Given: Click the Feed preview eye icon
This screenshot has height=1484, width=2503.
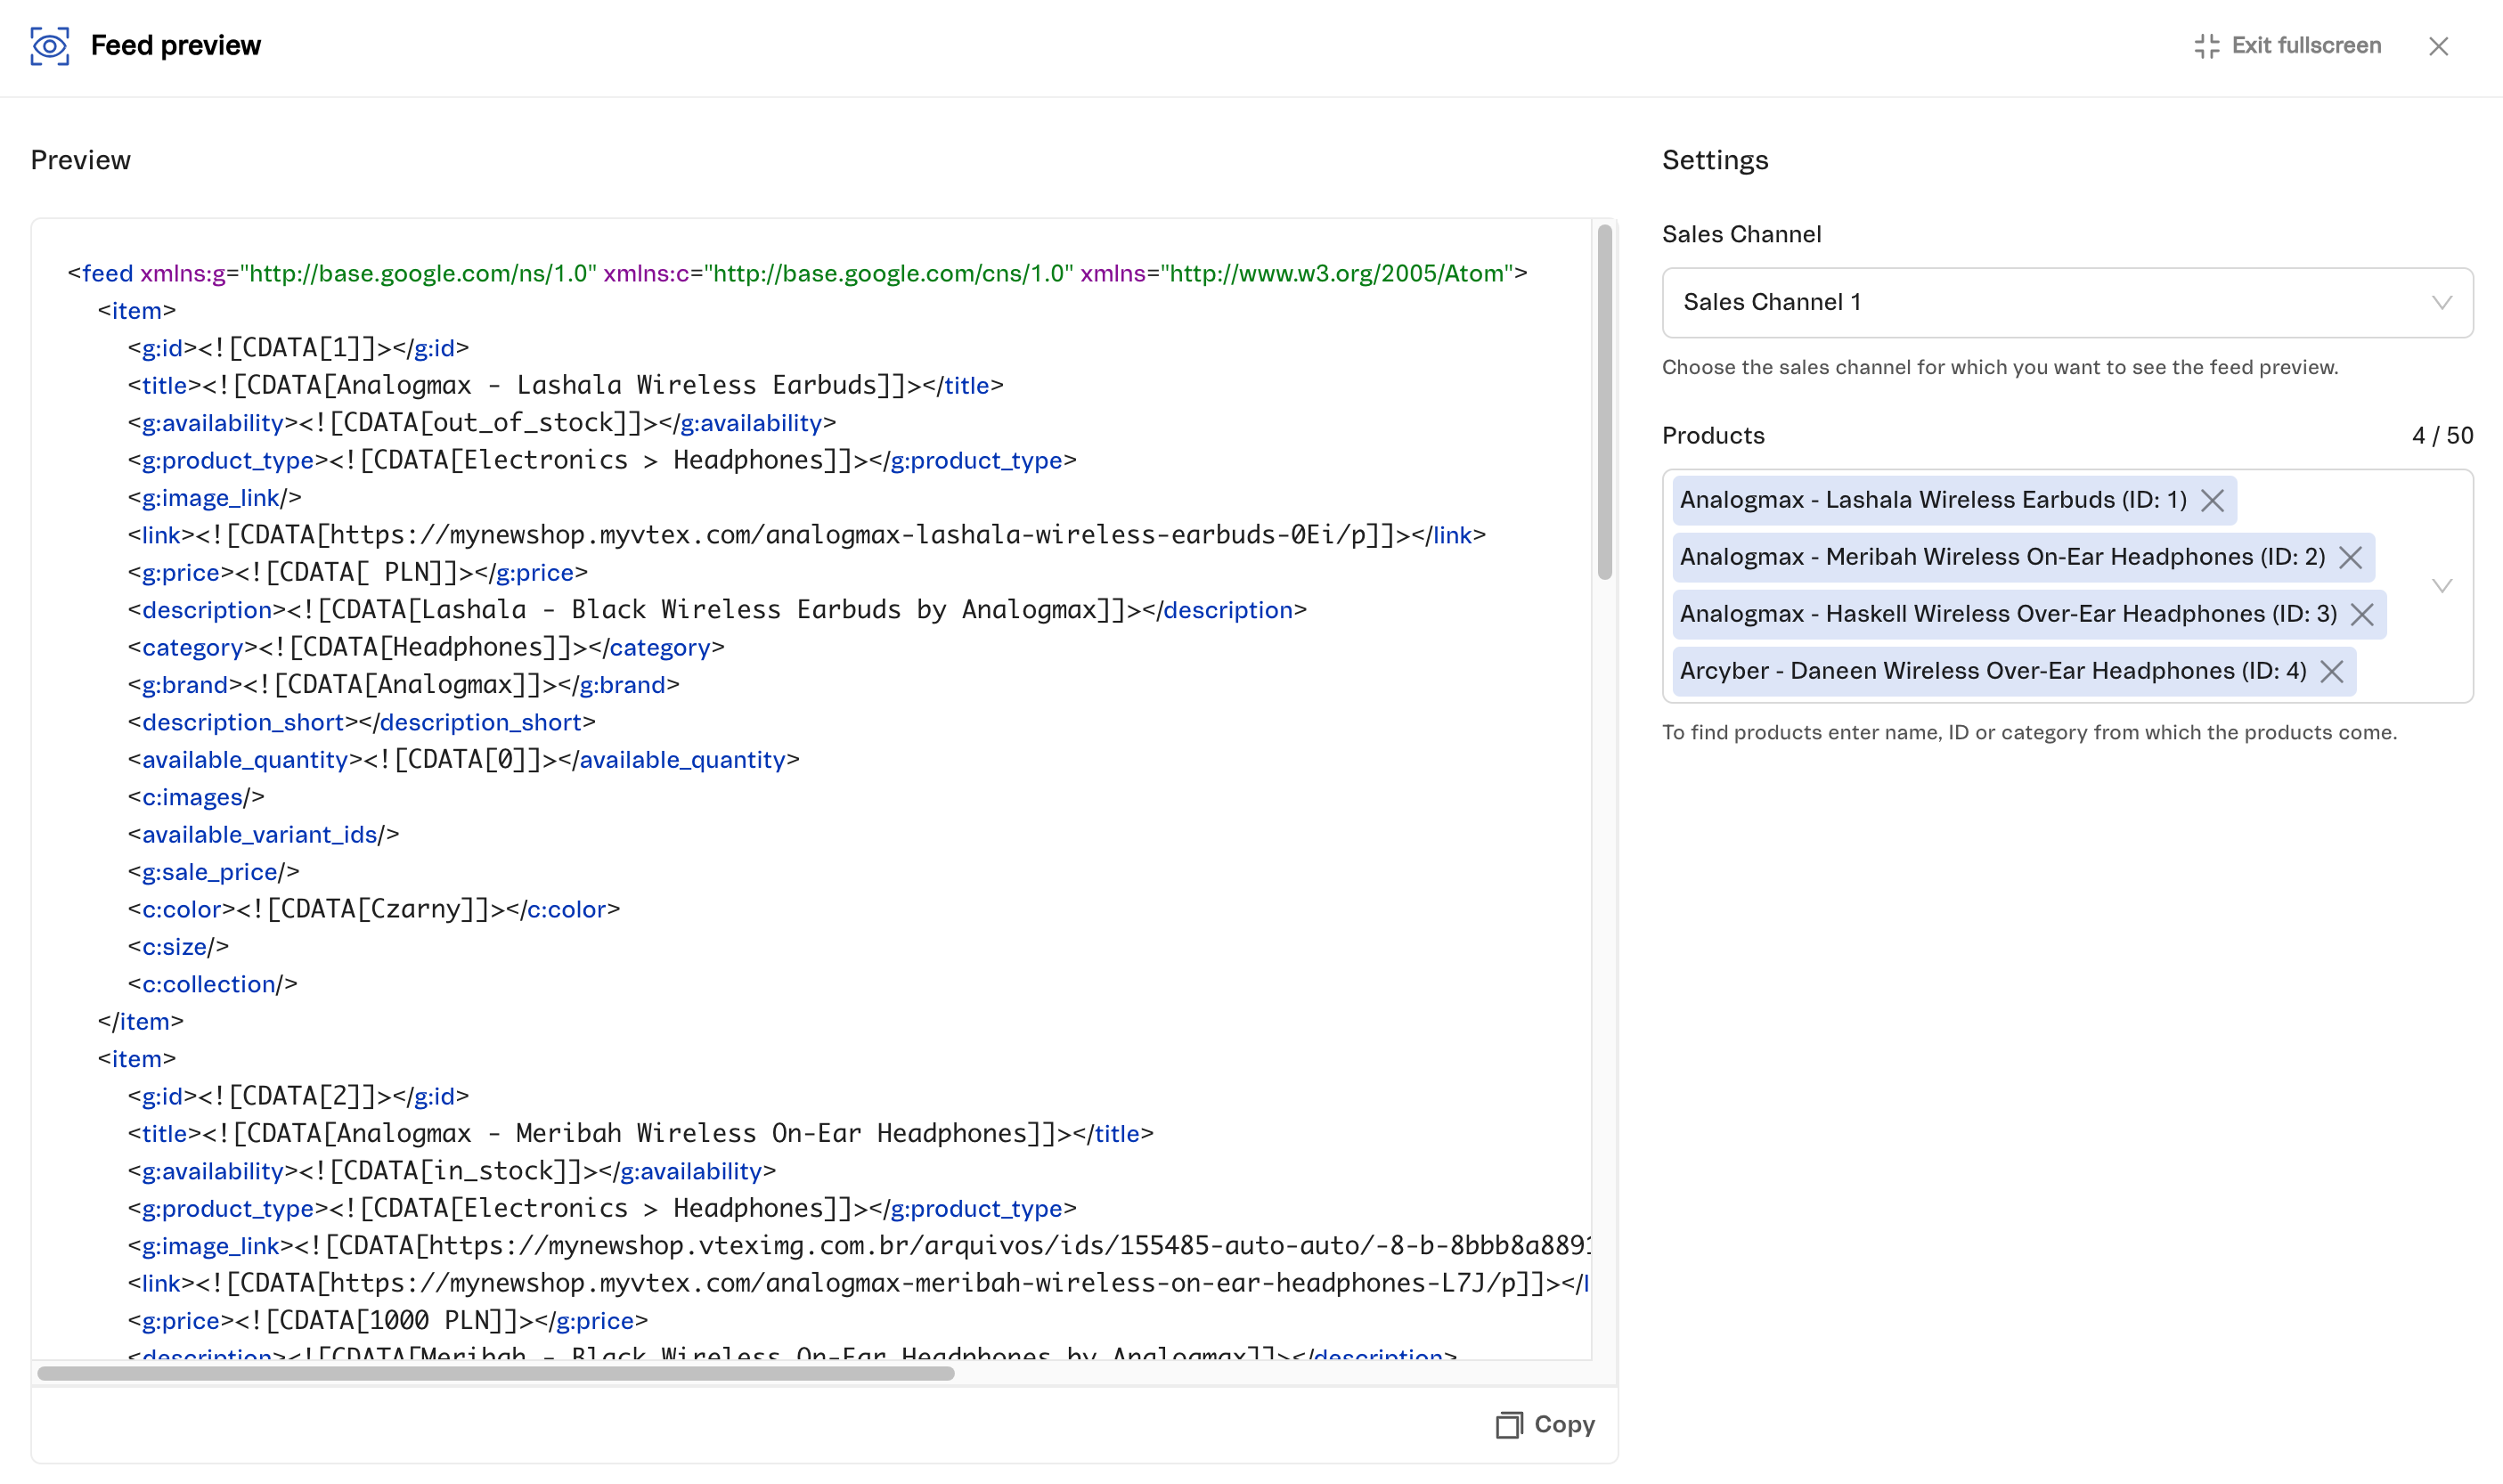Looking at the screenshot, I should [x=48, y=46].
